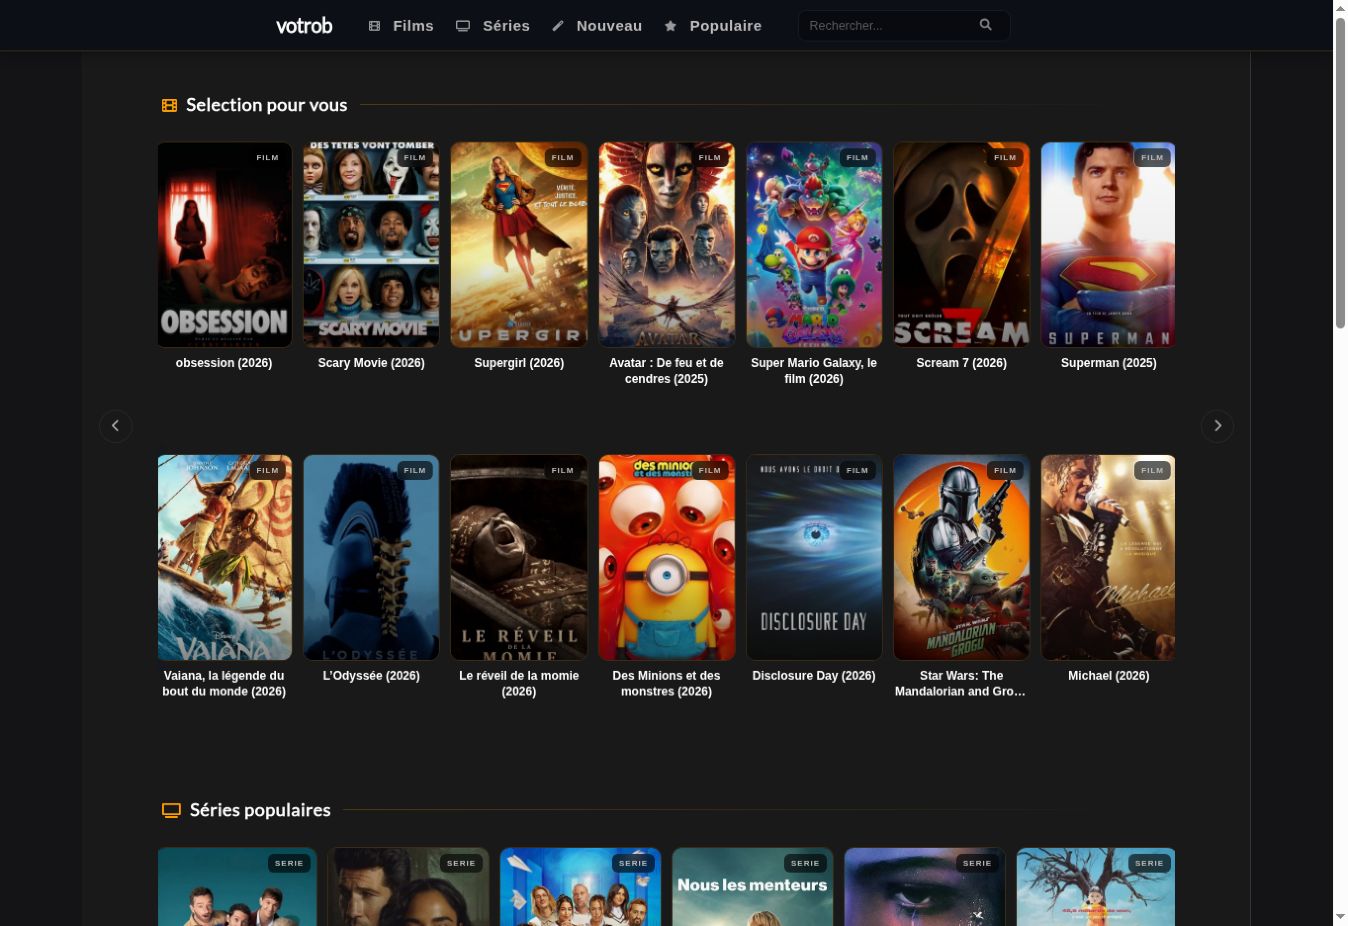The height and width of the screenshot is (926, 1348).
Task: Click the title 'Scream 7 (2026)'
Action: click(961, 363)
